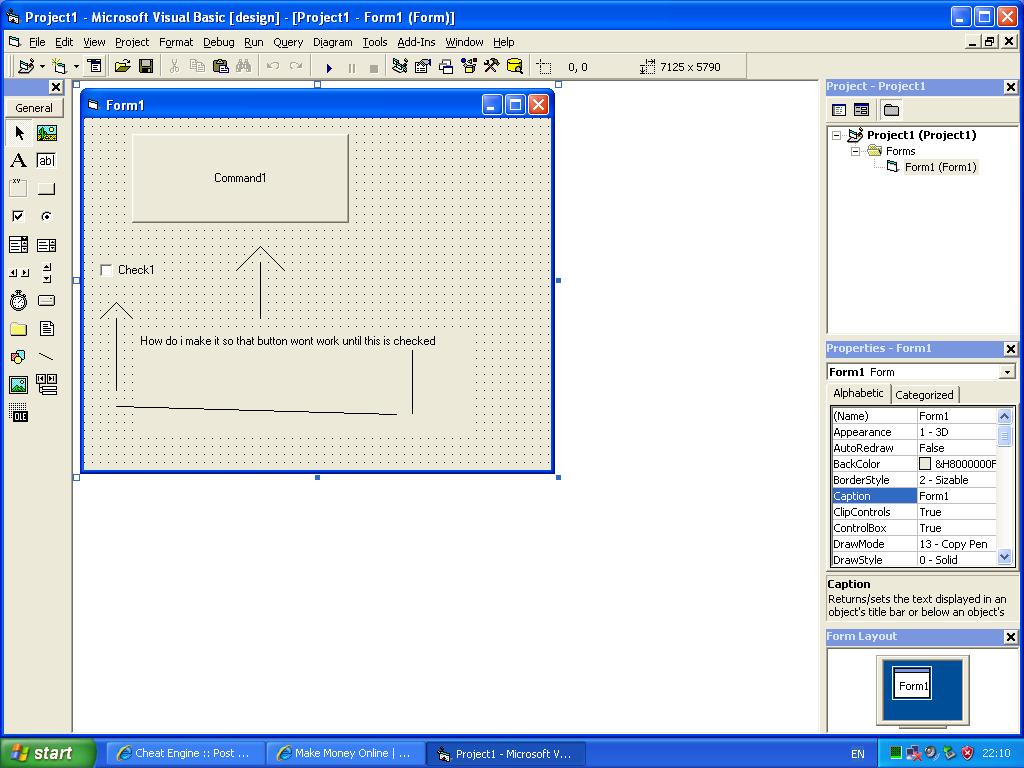Collapse the Project1 root tree node
The width and height of the screenshot is (1024, 768).
(x=837, y=135)
